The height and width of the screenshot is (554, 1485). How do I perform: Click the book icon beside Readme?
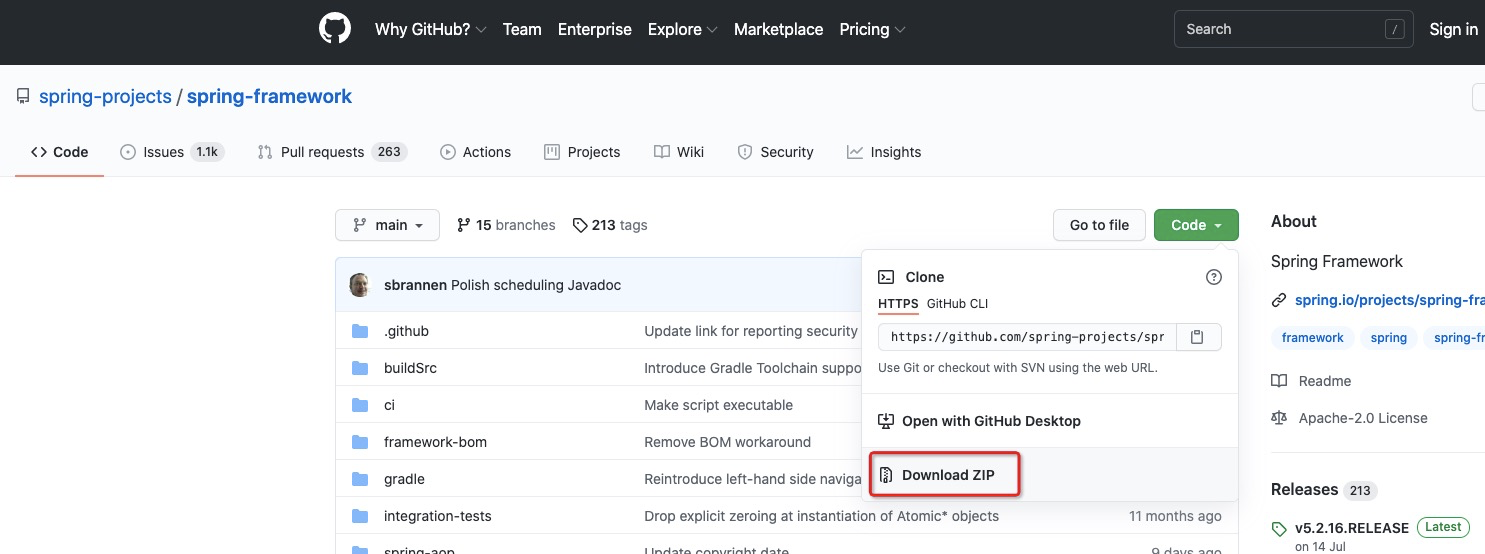pos(1278,381)
